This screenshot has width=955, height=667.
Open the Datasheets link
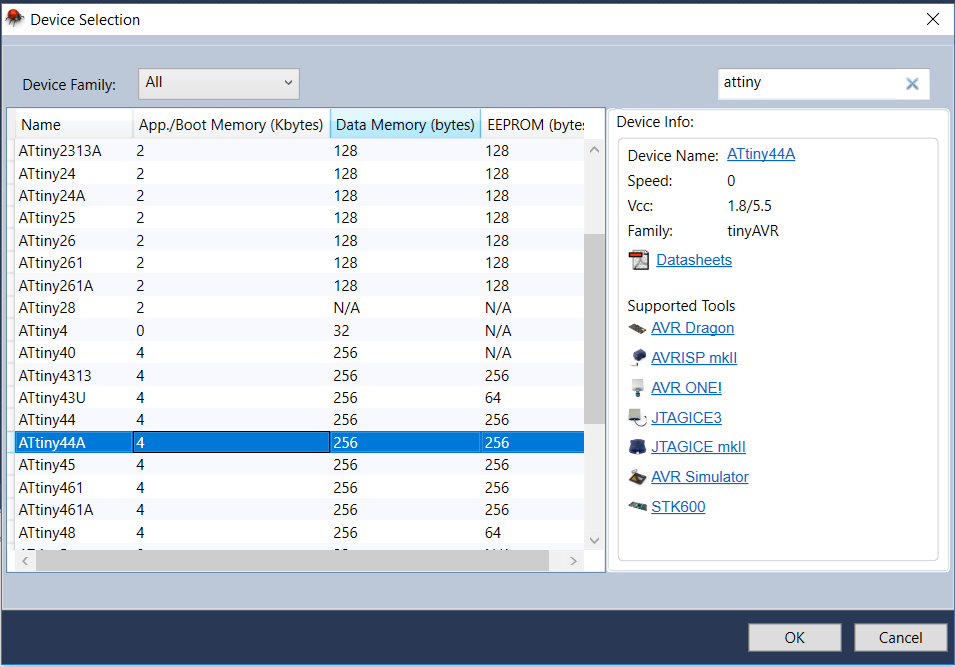click(694, 260)
